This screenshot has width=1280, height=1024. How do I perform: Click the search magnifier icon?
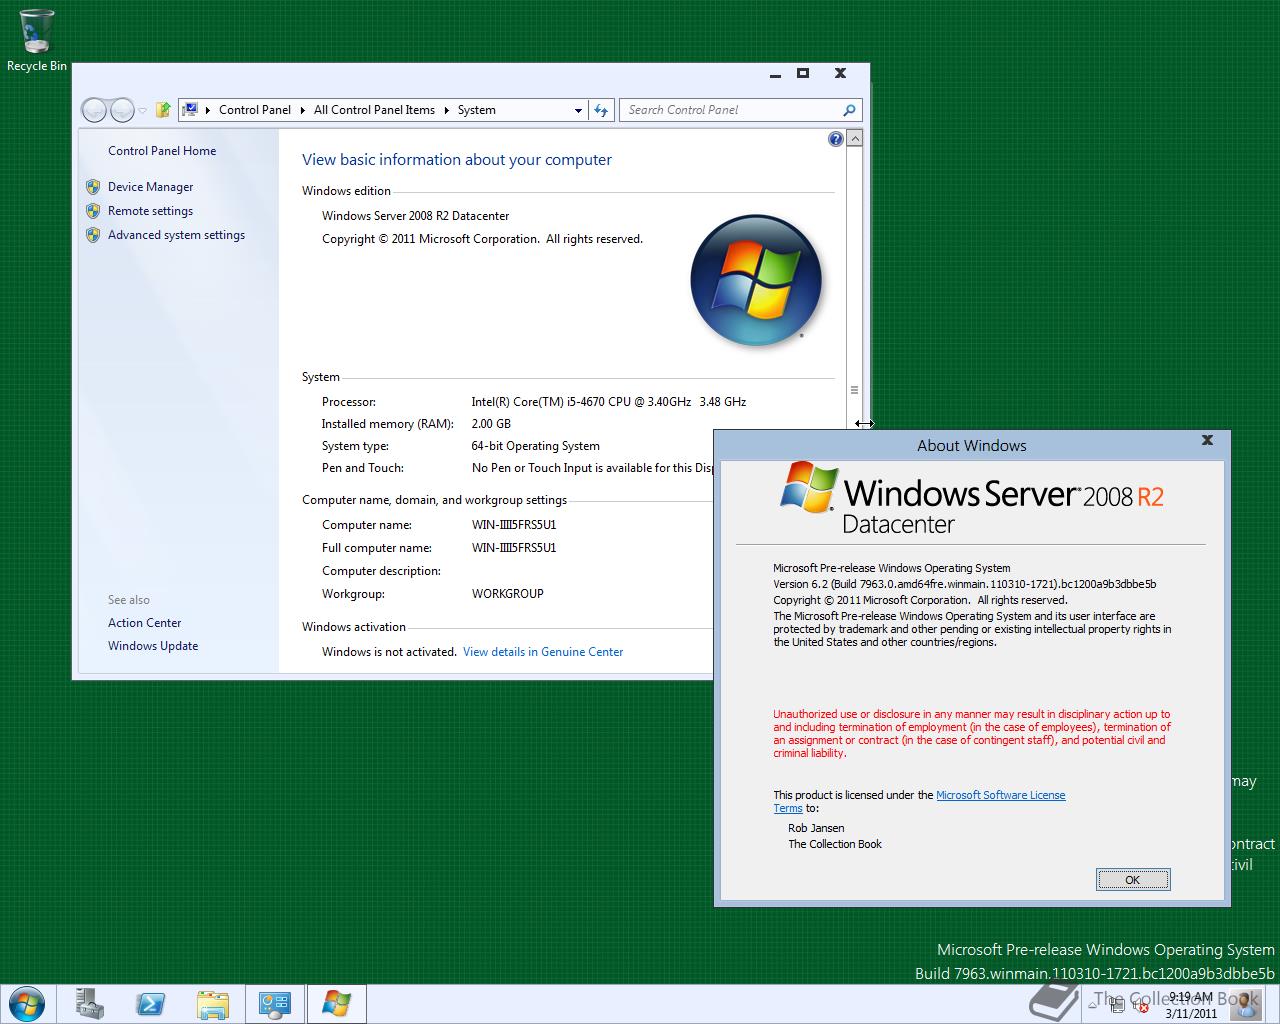[849, 110]
